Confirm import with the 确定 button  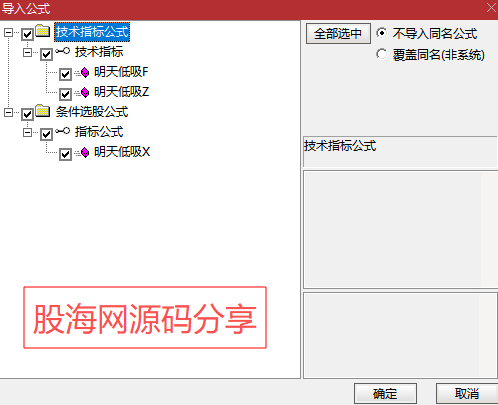[385, 394]
